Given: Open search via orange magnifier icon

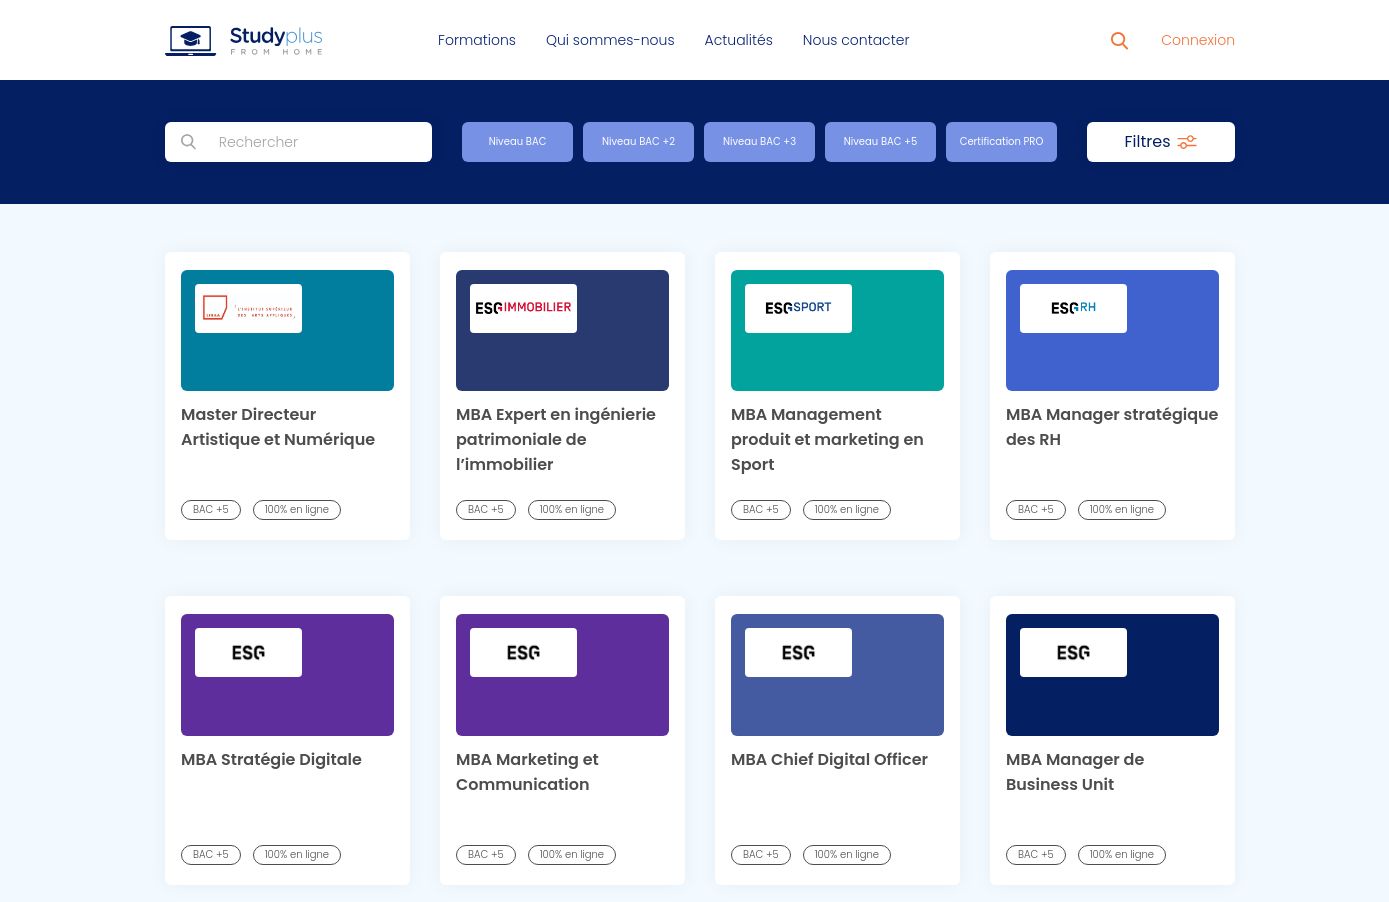Looking at the screenshot, I should pyautogui.click(x=1119, y=41).
